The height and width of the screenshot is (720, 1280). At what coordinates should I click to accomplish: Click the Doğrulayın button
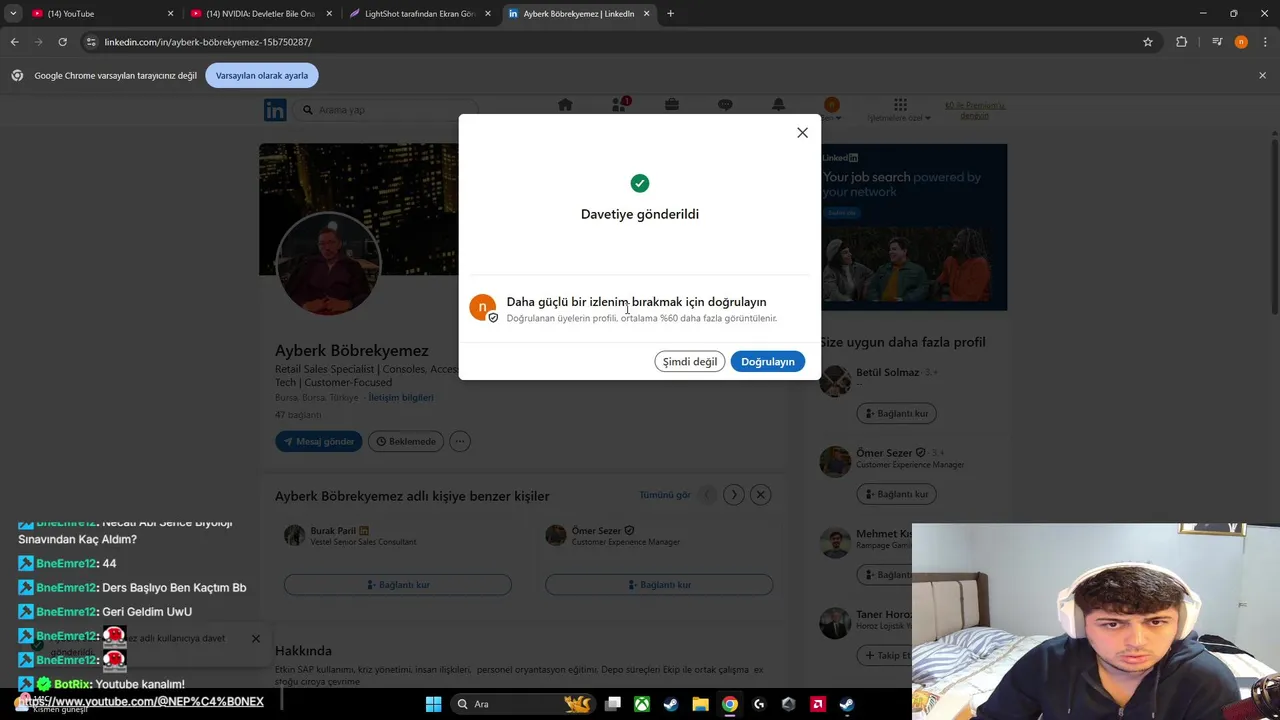[x=768, y=361]
